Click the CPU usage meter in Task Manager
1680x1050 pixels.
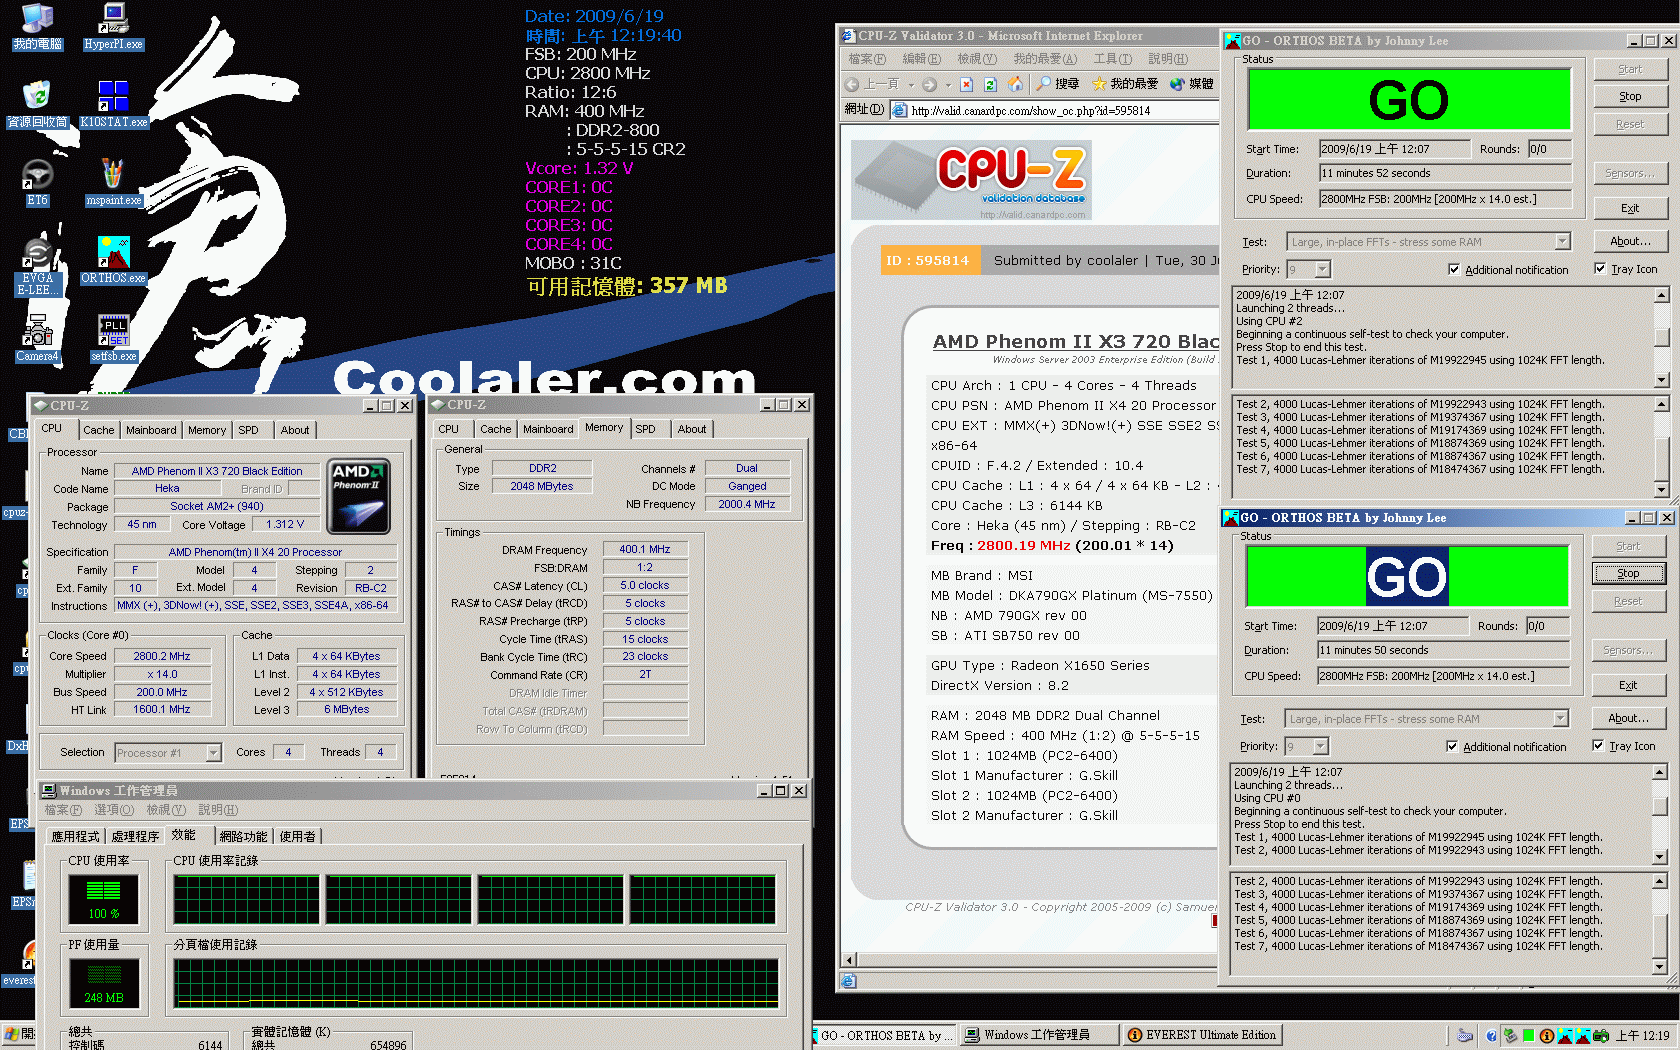click(x=103, y=898)
